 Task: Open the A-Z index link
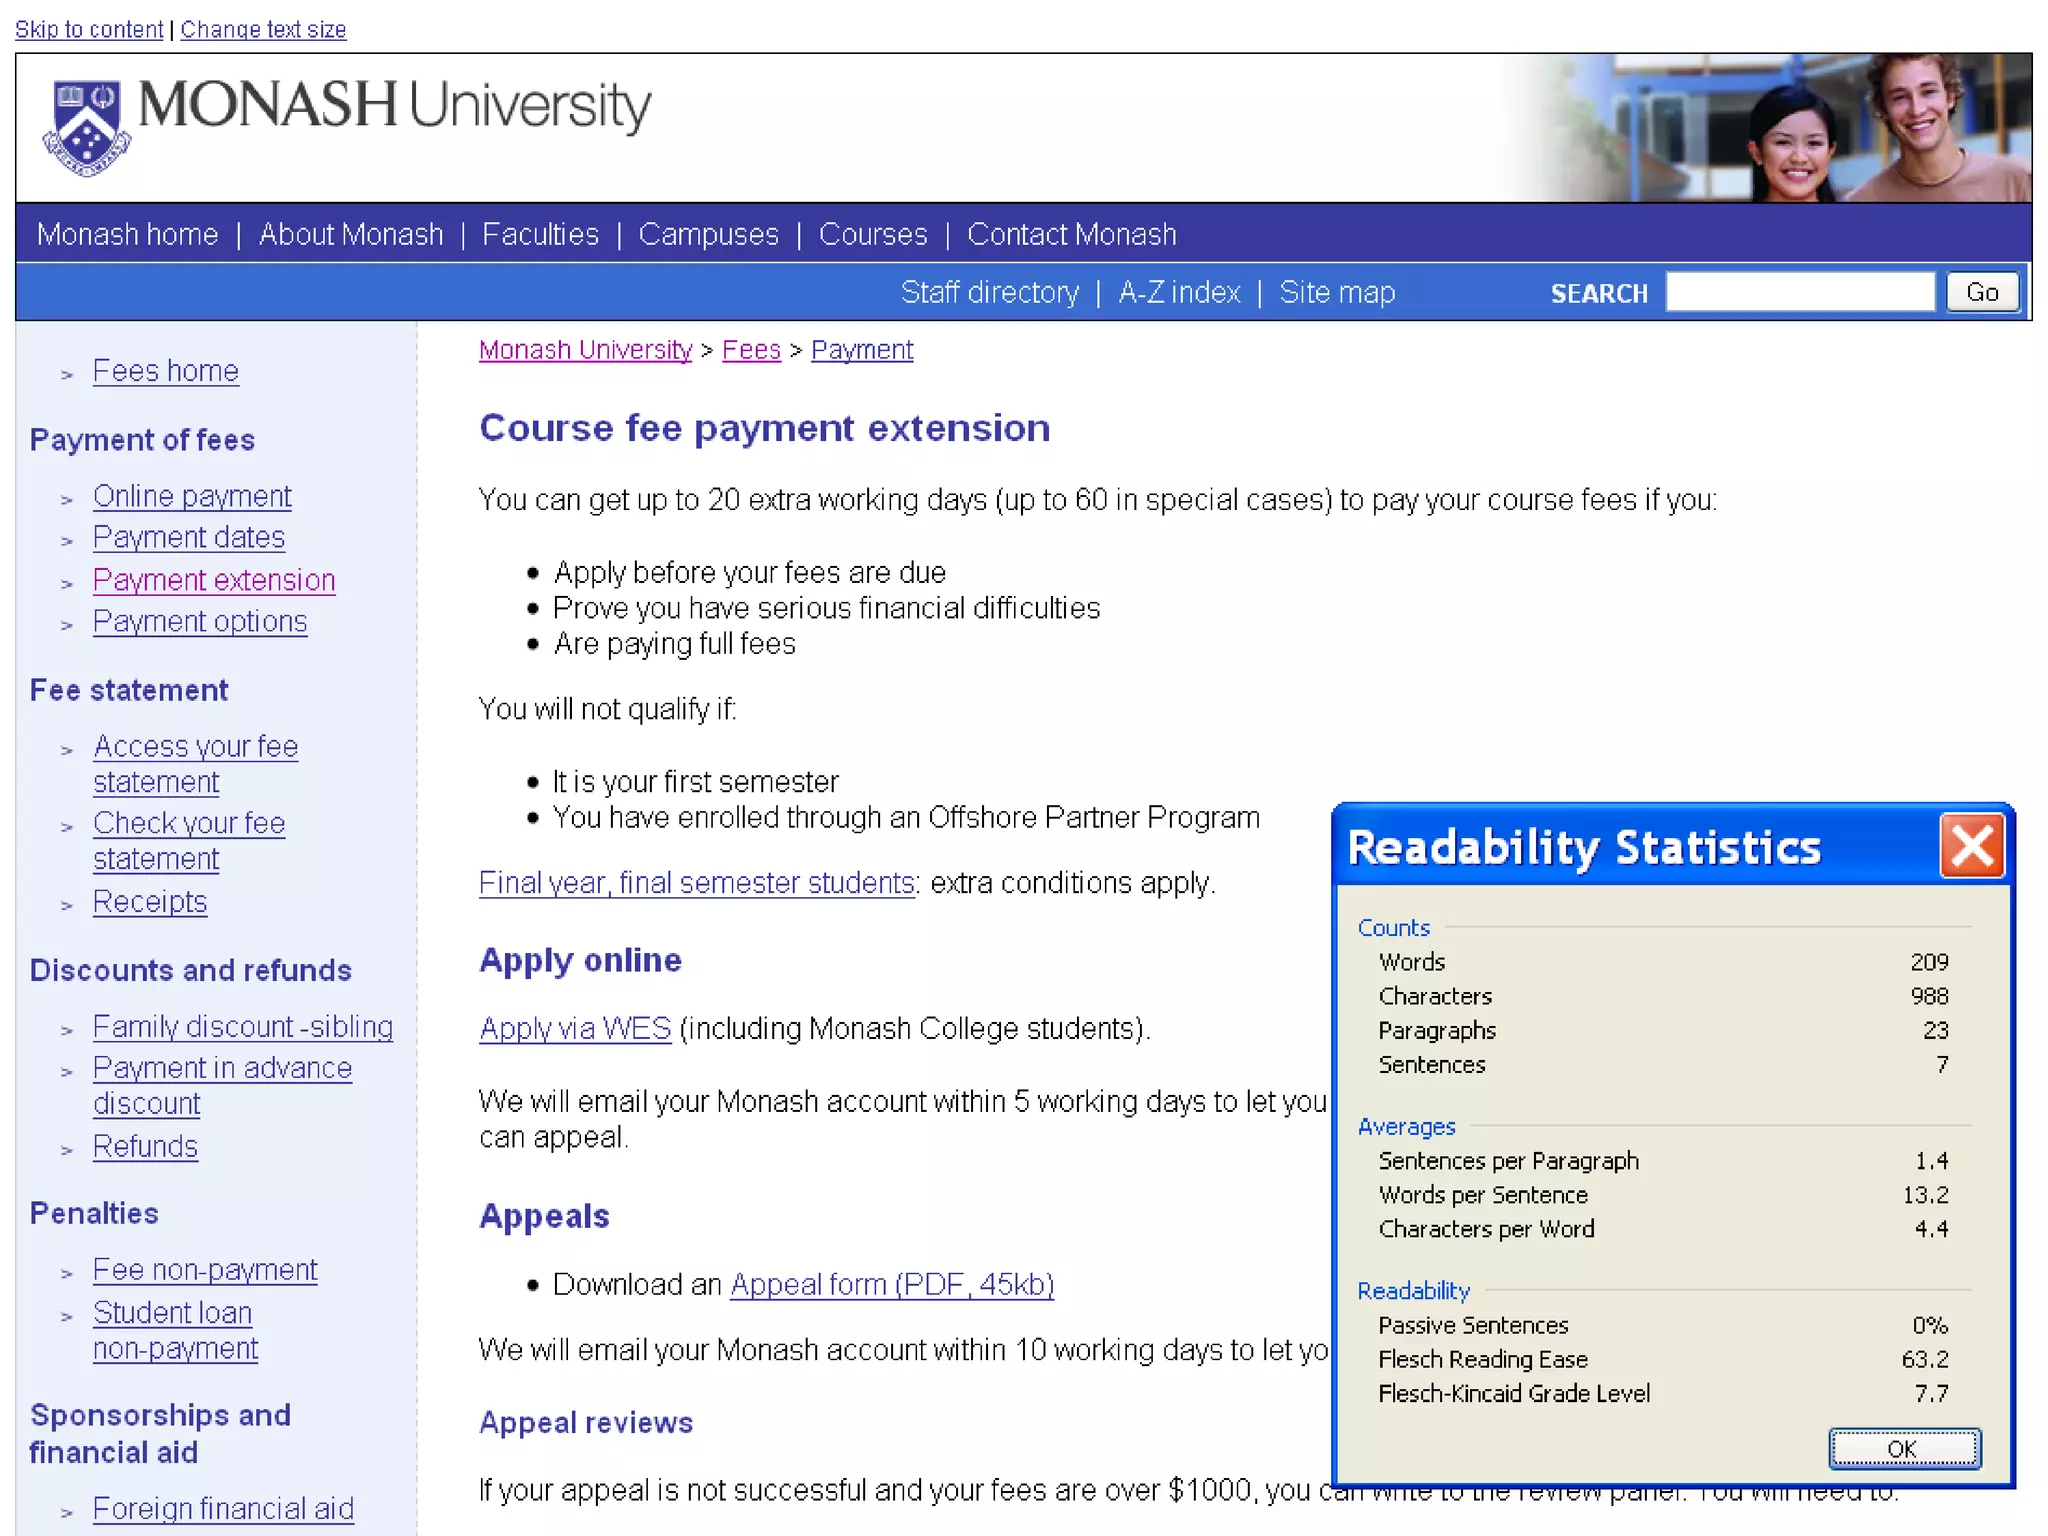coord(1179,292)
